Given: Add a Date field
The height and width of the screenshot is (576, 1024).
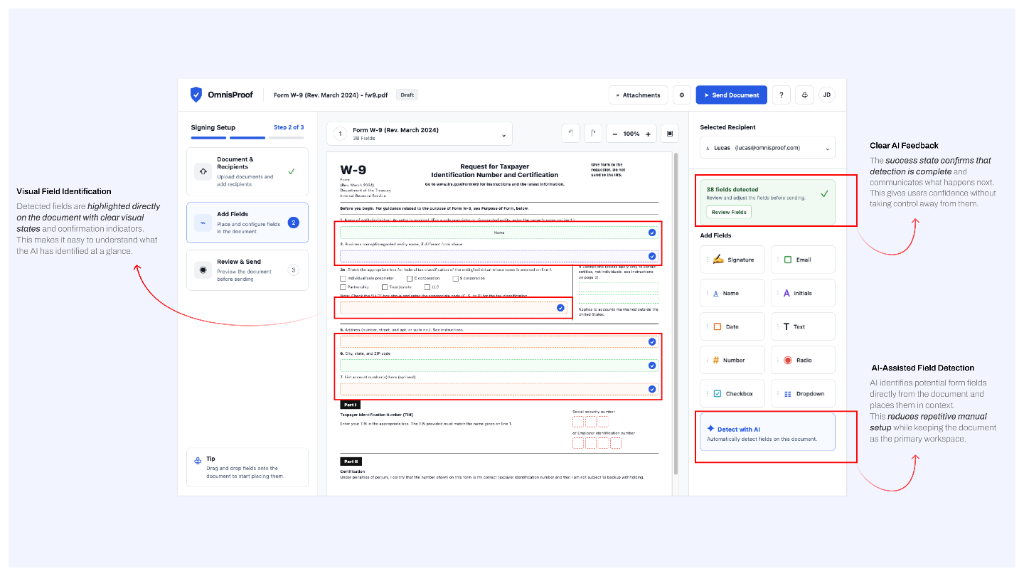Looking at the screenshot, I should pyautogui.click(x=733, y=327).
